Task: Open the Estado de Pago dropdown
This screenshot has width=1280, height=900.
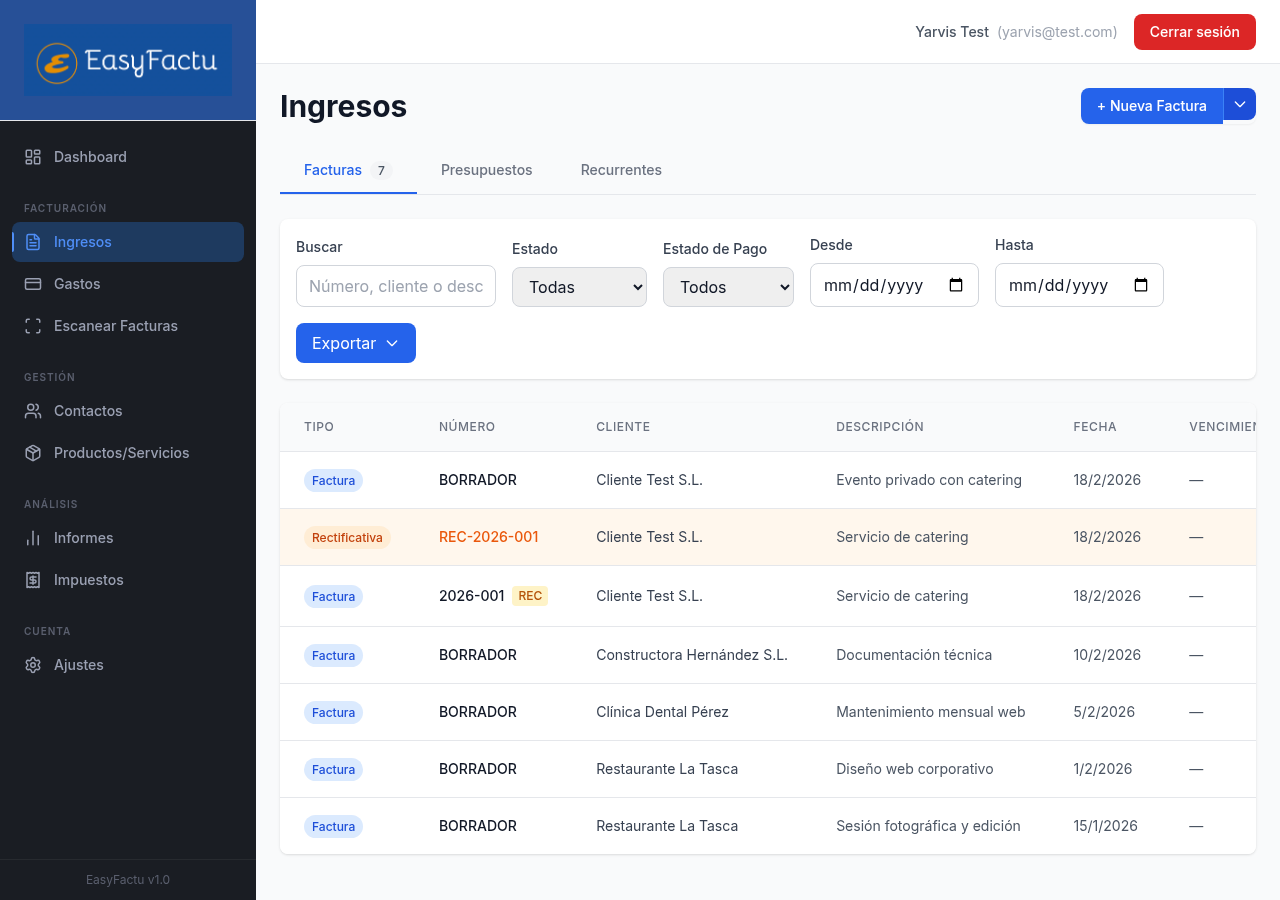Action: click(x=728, y=287)
